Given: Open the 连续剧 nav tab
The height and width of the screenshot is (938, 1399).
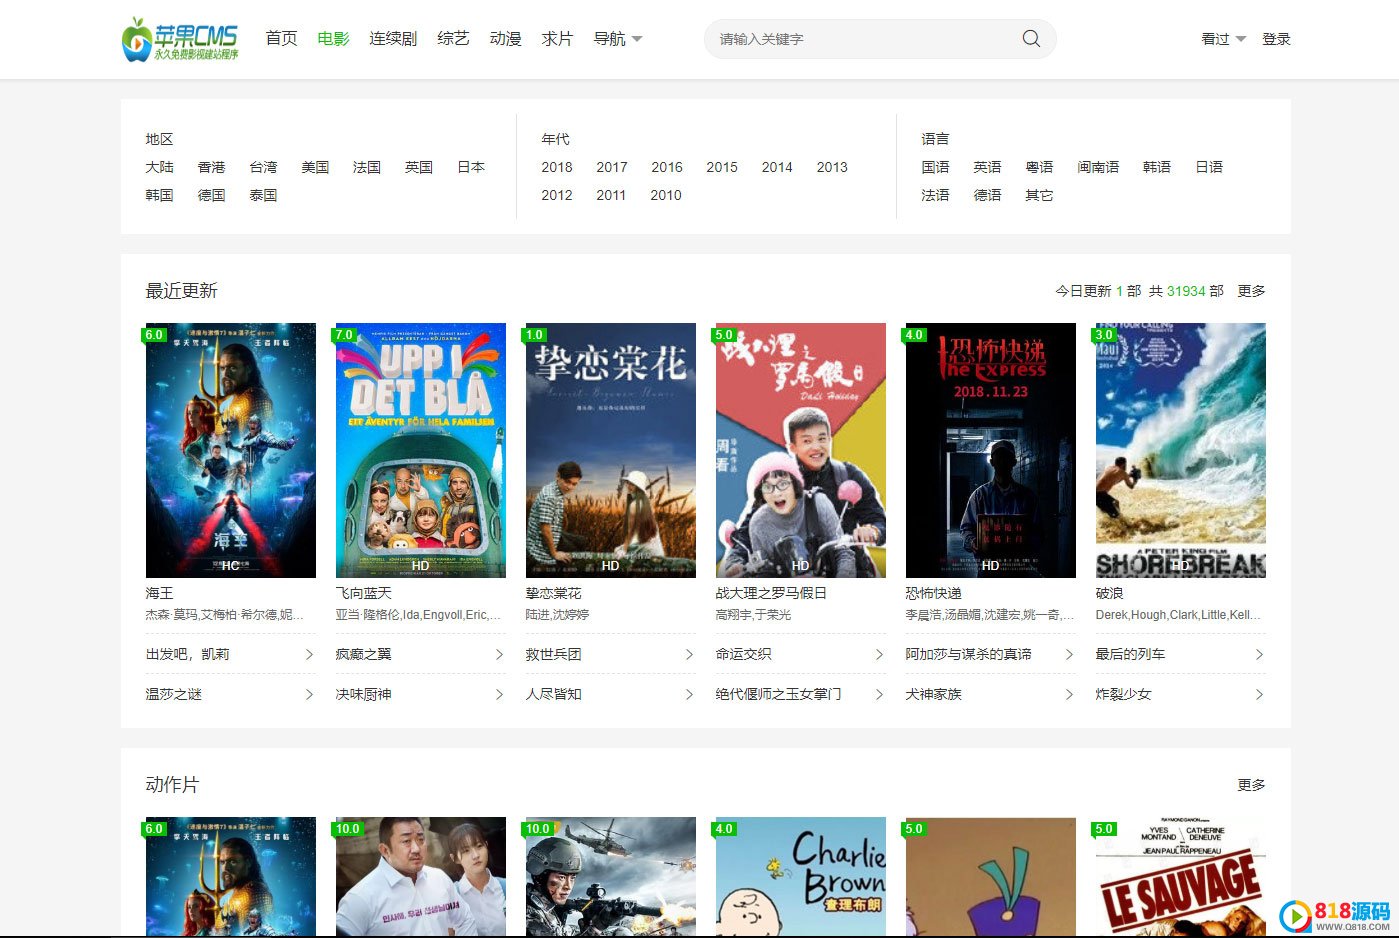Looking at the screenshot, I should pyautogui.click(x=393, y=39).
